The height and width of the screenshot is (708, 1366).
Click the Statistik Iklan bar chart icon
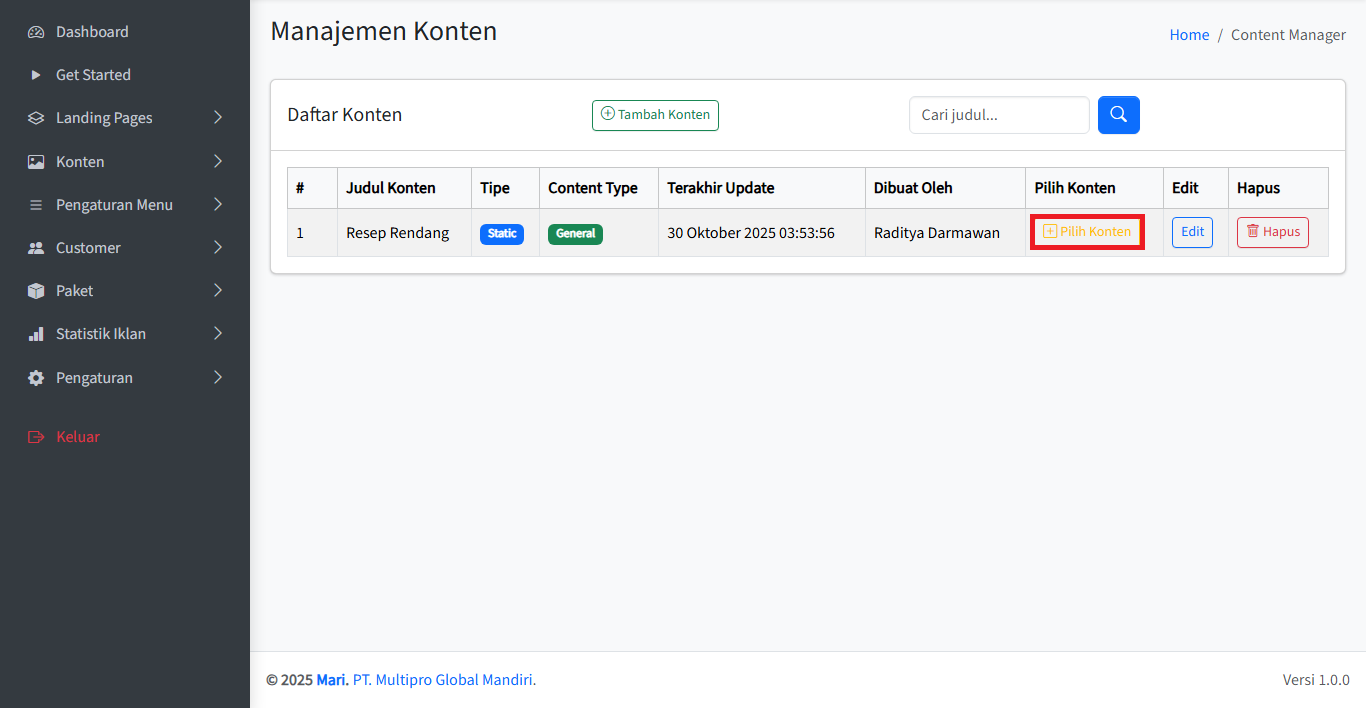(36, 334)
